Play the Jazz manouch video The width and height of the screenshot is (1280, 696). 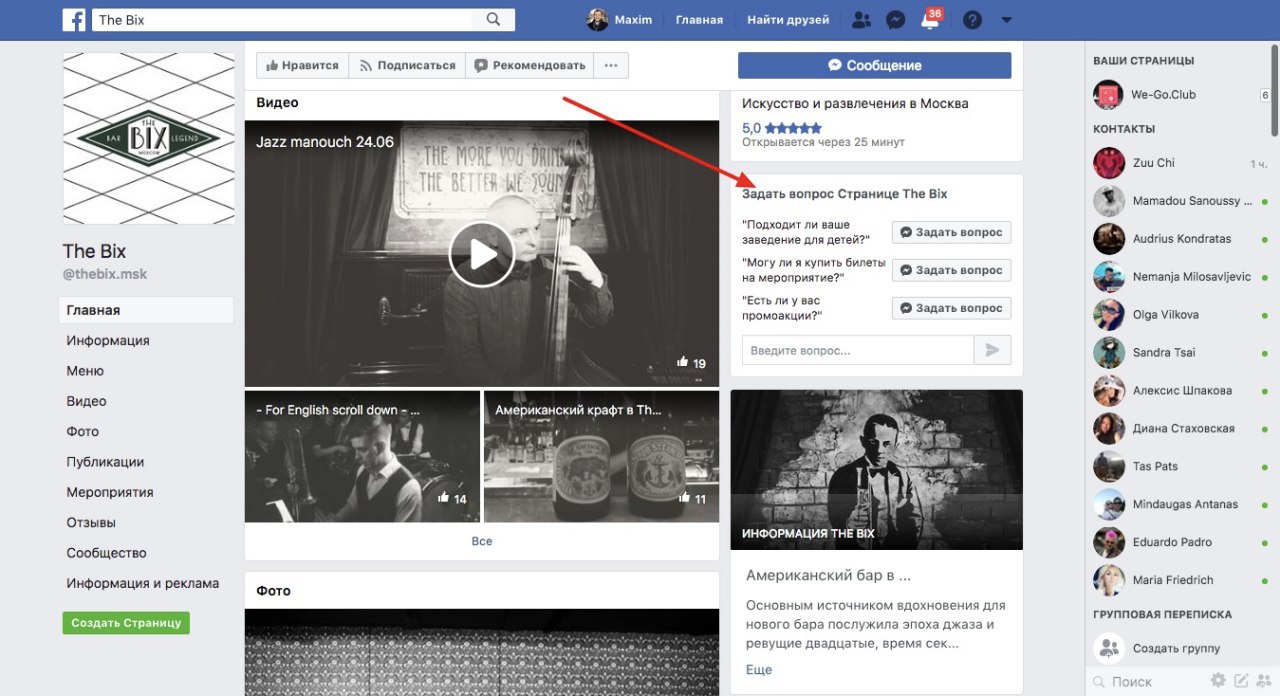[x=481, y=254]
